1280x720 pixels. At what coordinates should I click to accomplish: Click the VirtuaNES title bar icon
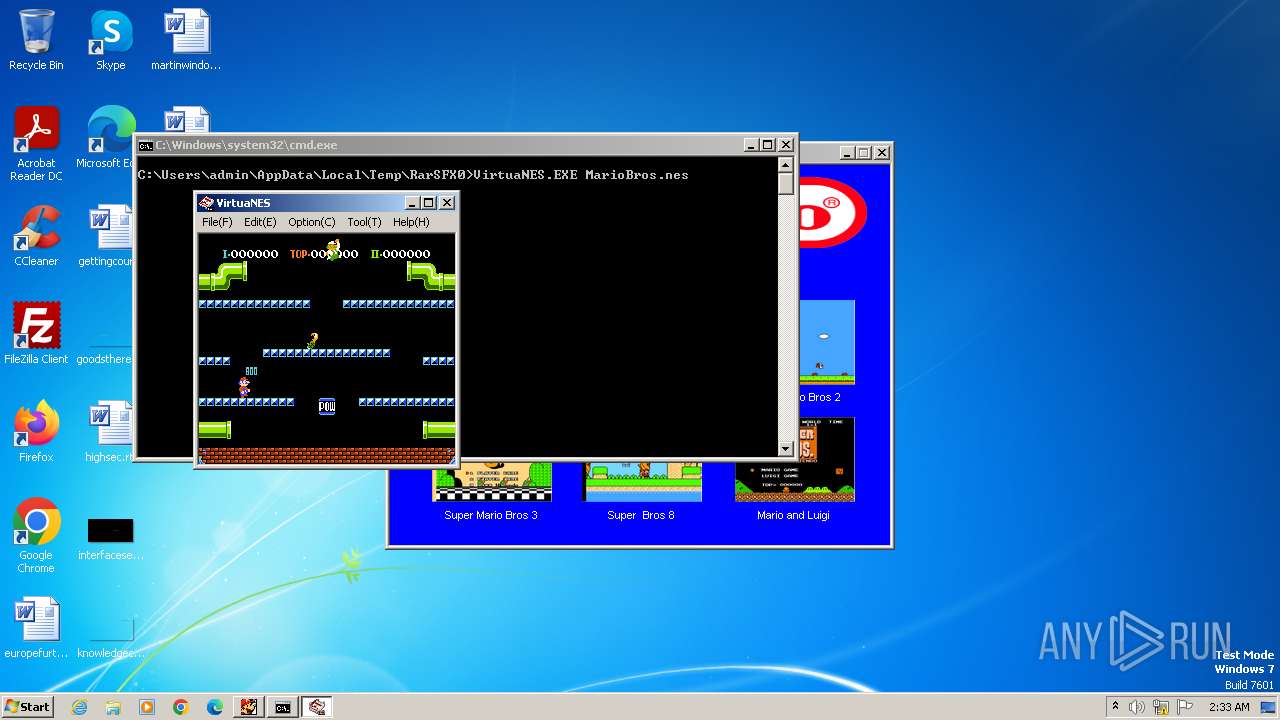click(x=206, y=203)
